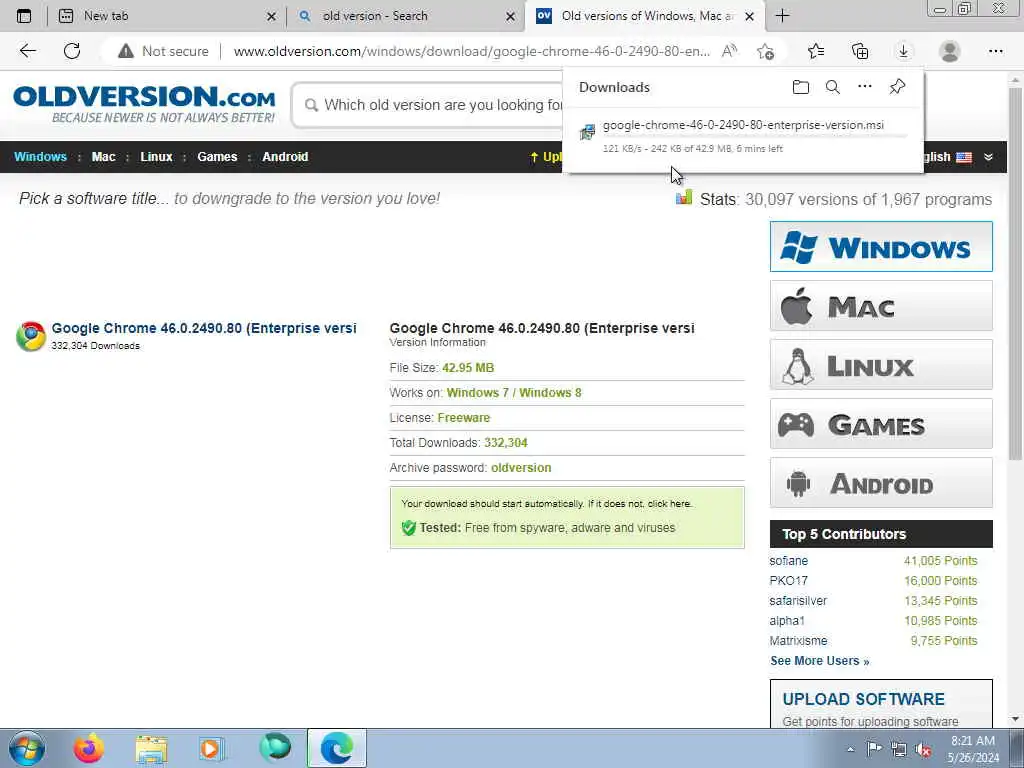Open the Windows nav menu item
The image size is (1024, 768).
click(40, 157)
